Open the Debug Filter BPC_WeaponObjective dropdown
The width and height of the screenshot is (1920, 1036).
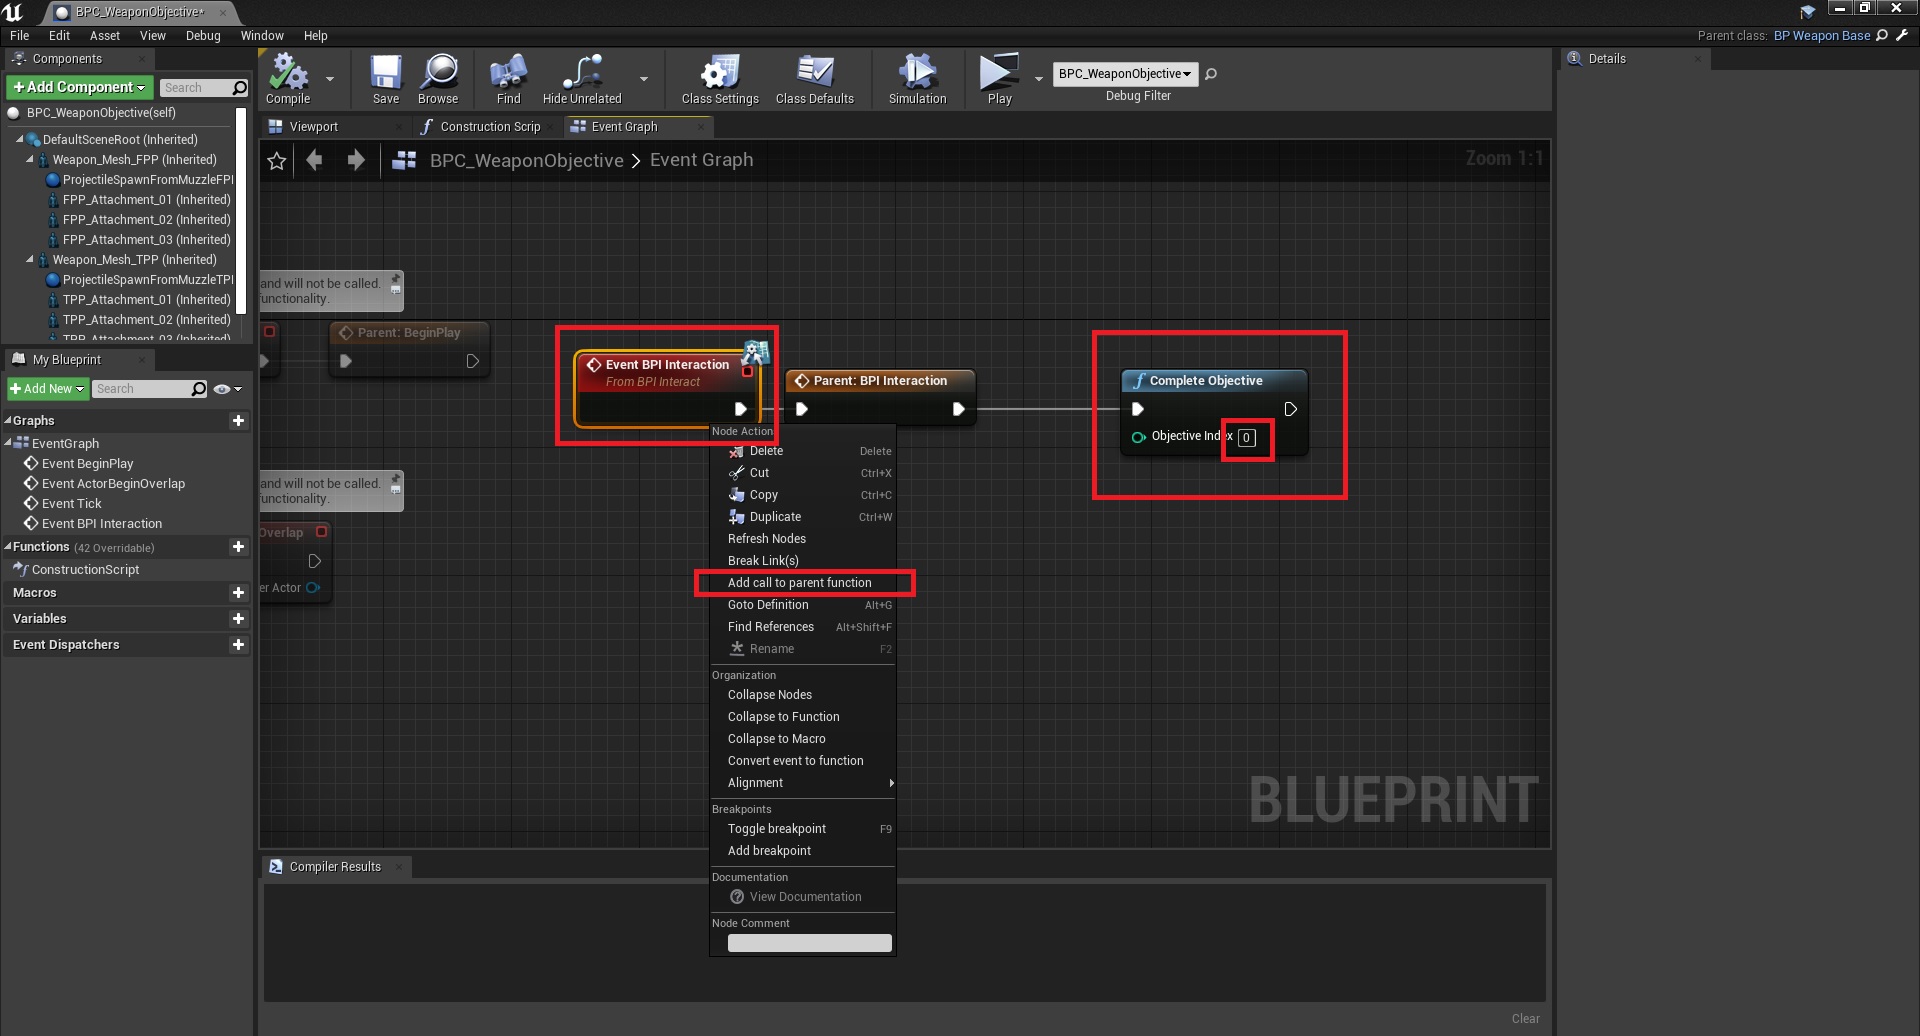1124,74
